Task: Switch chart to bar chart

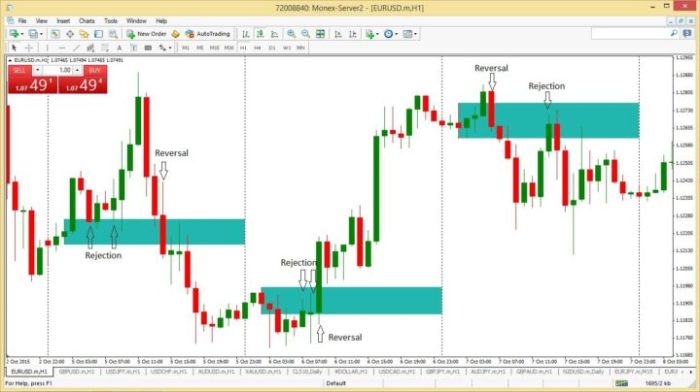Action: click(246, 33)
